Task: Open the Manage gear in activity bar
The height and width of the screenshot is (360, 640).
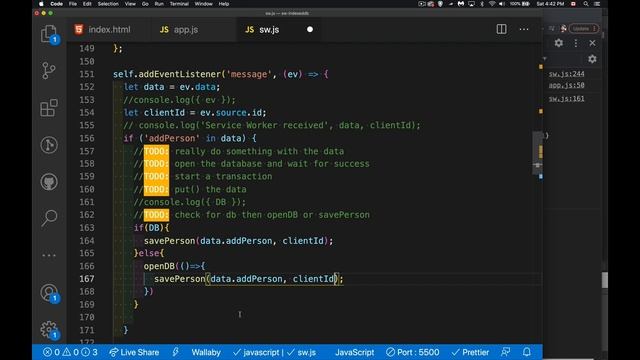Action: coord(49,329)
